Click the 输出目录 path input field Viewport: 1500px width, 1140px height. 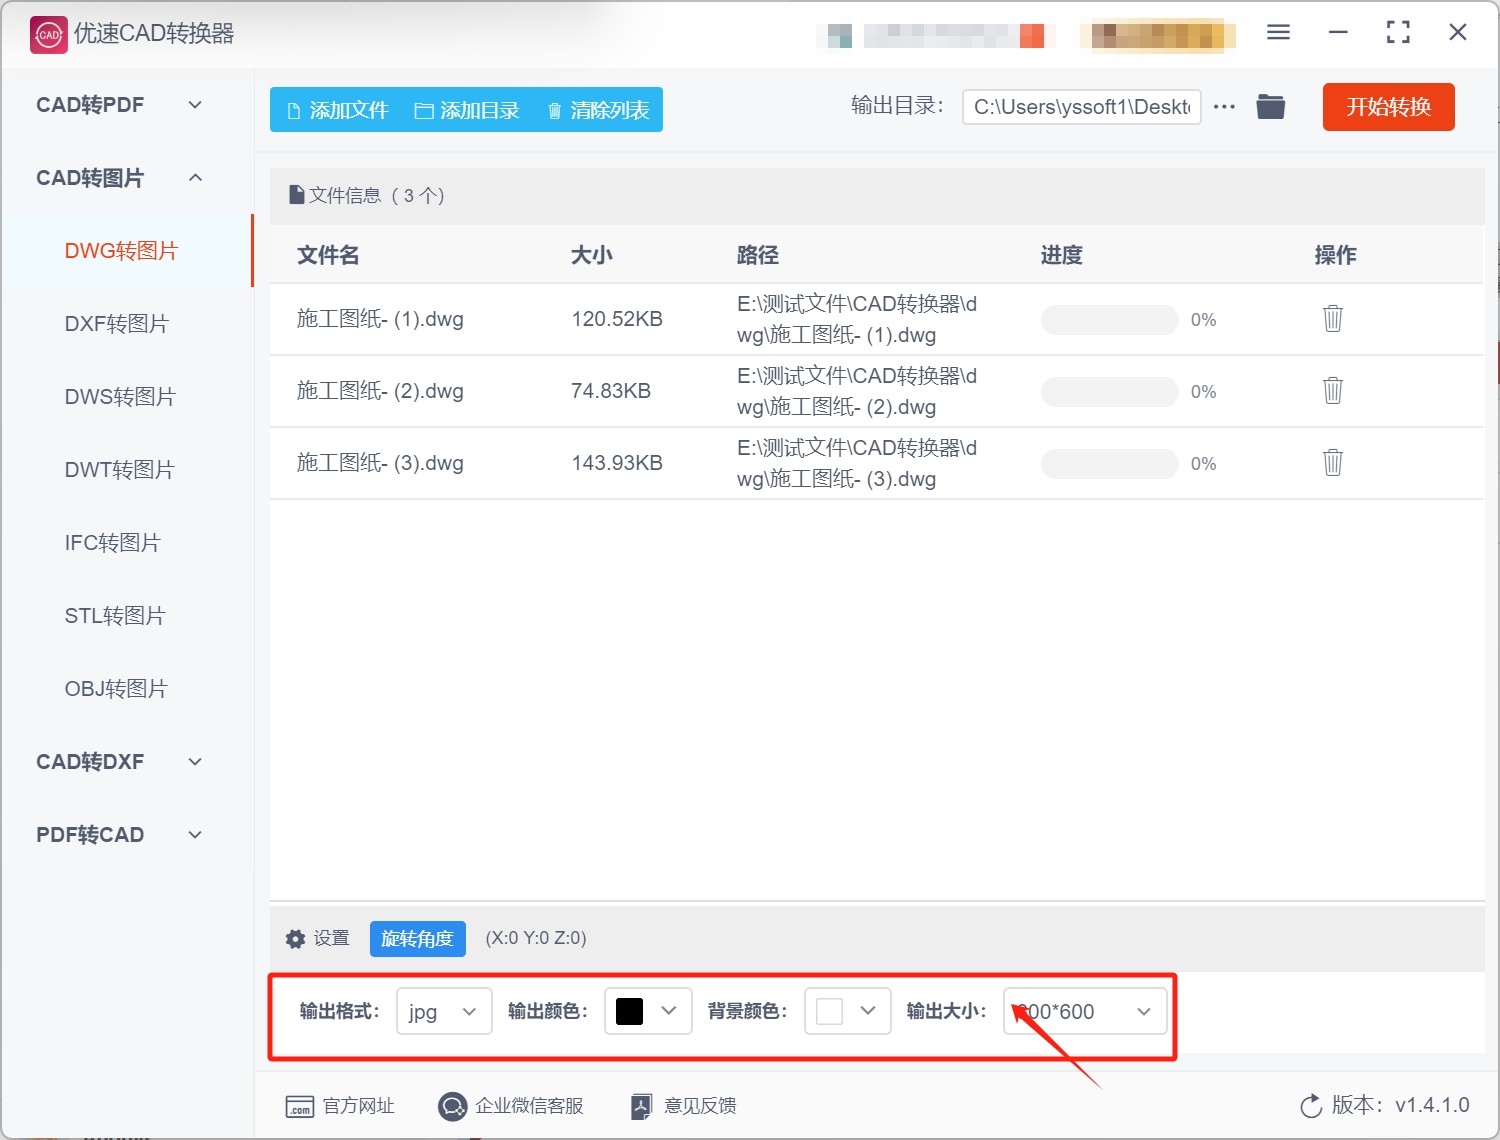click(1081, 107)
